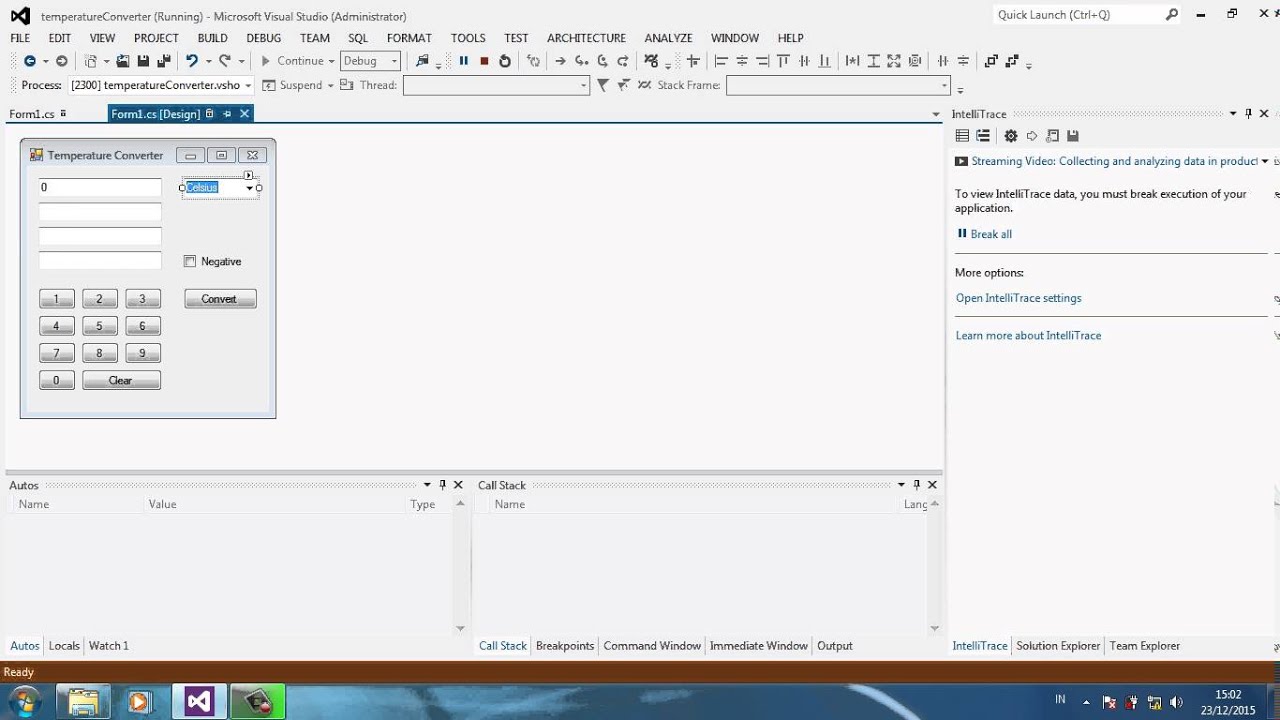This screenshot has height=720, width=1280.
Task: Expand the Continue button dropdown arrow
Action: (331, 61)
